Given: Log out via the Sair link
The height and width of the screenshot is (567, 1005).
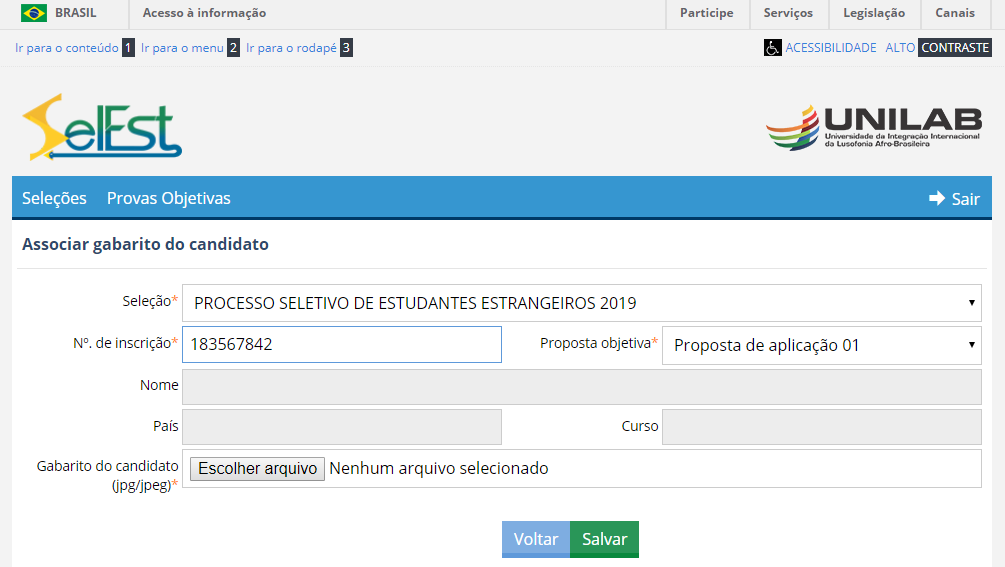Looking at the screenshot, I should point(965,199).
